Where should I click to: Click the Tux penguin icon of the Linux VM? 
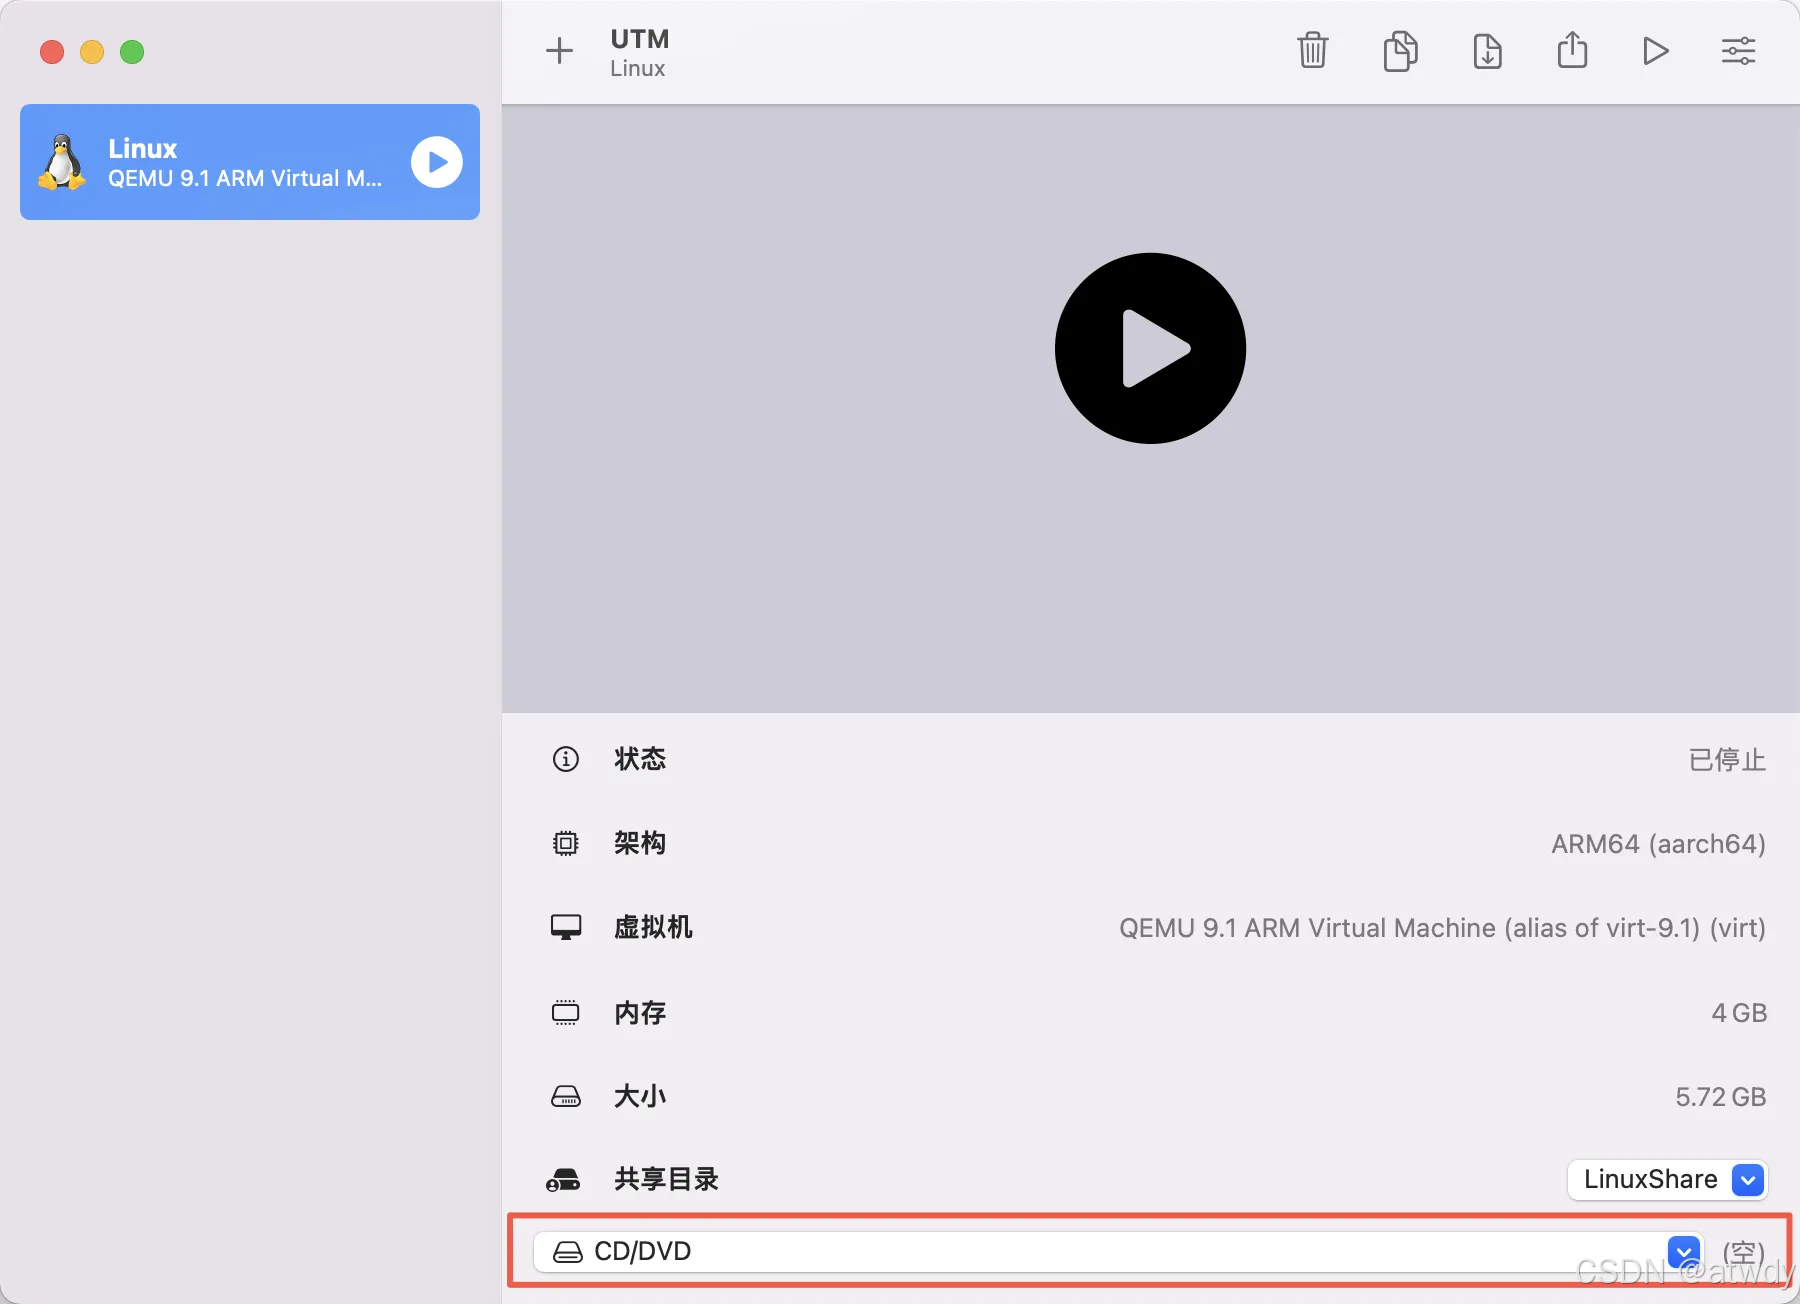click(63, 162)
